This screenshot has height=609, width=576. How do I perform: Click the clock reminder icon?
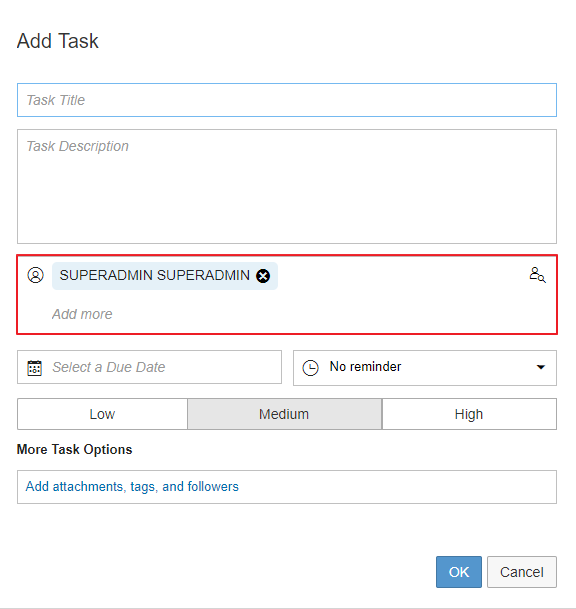[310, 367]
